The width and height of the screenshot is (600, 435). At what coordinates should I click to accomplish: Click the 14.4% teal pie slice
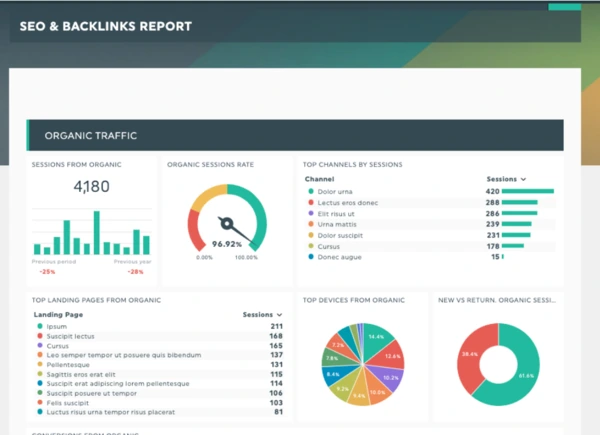click(x=376, y=338)
